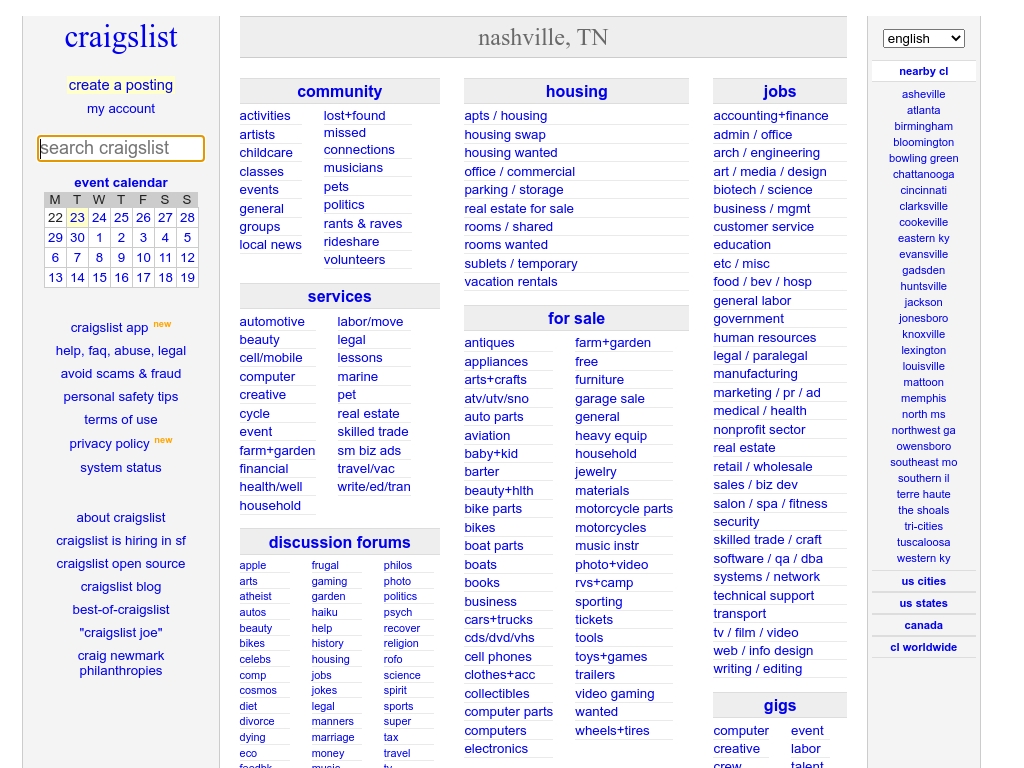Open computer gigs

point(741,731)
